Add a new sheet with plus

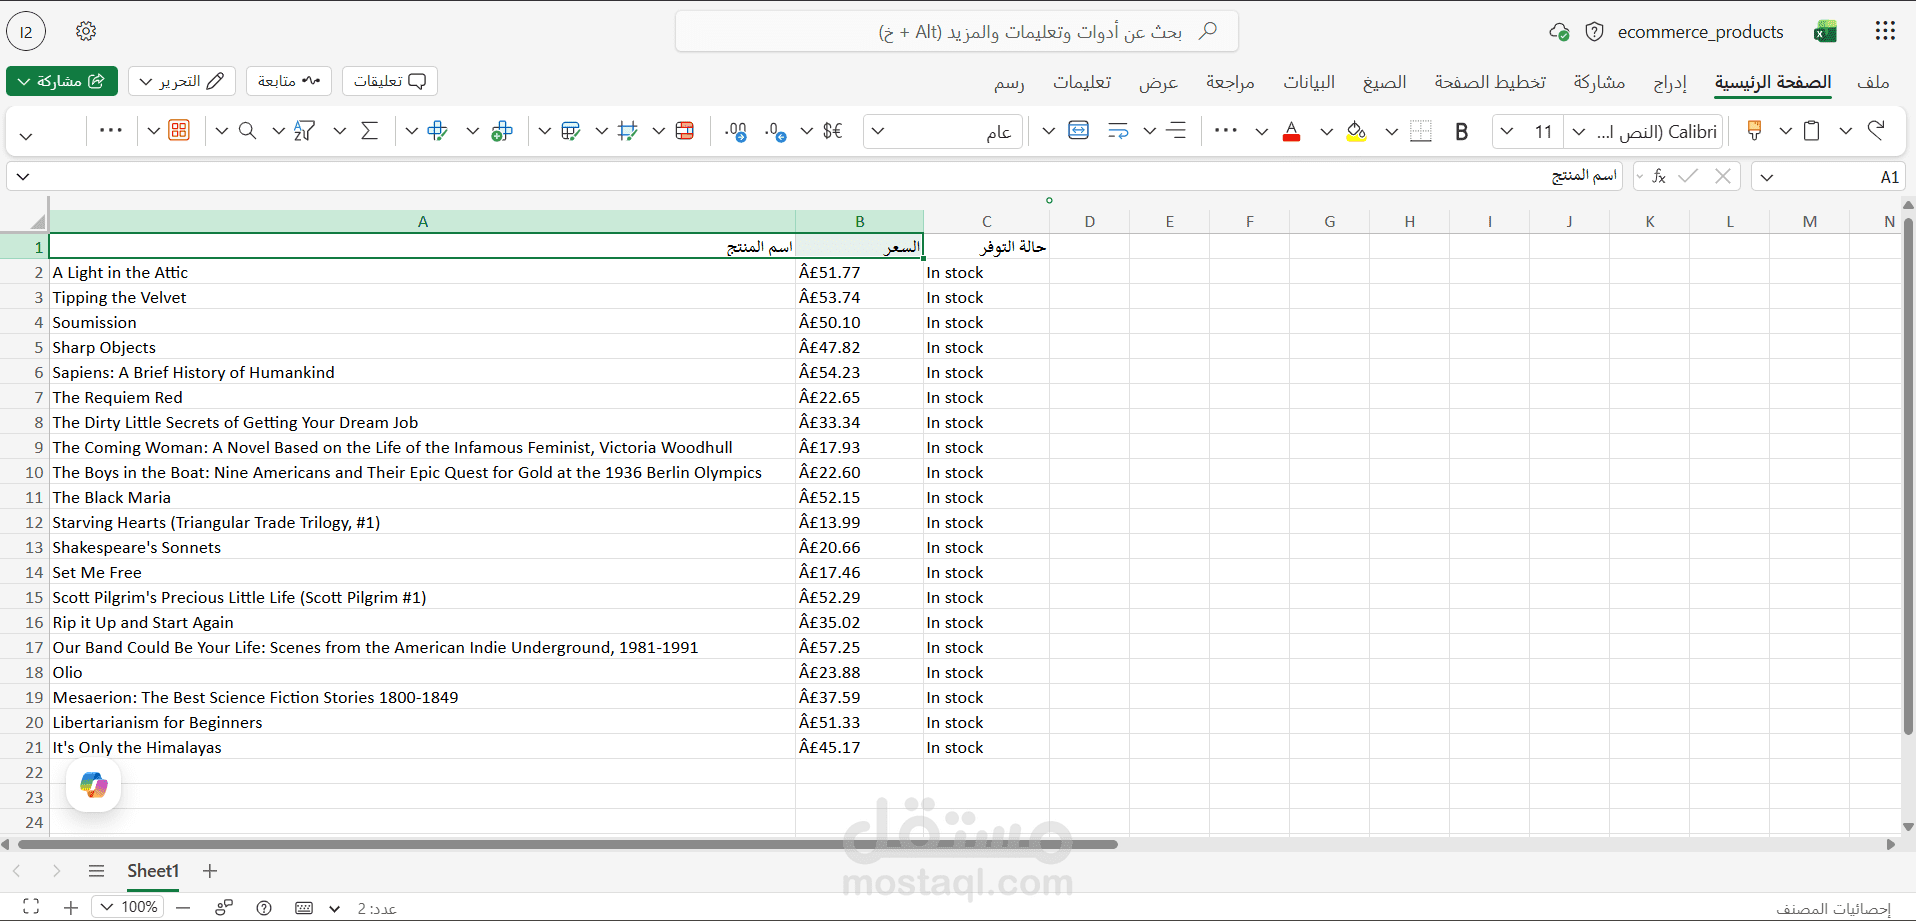[210, 871]
